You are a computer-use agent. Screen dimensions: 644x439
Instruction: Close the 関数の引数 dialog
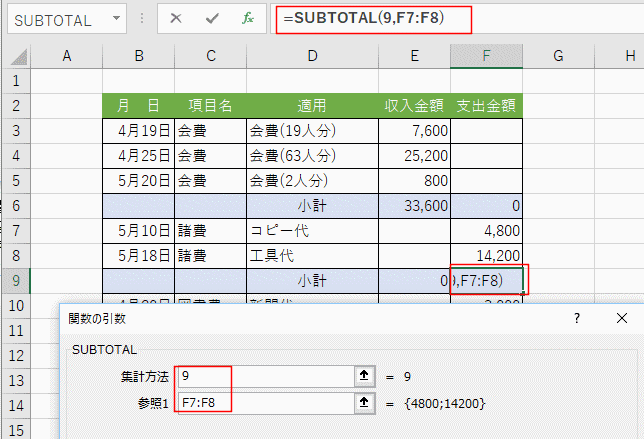point(622,318)
